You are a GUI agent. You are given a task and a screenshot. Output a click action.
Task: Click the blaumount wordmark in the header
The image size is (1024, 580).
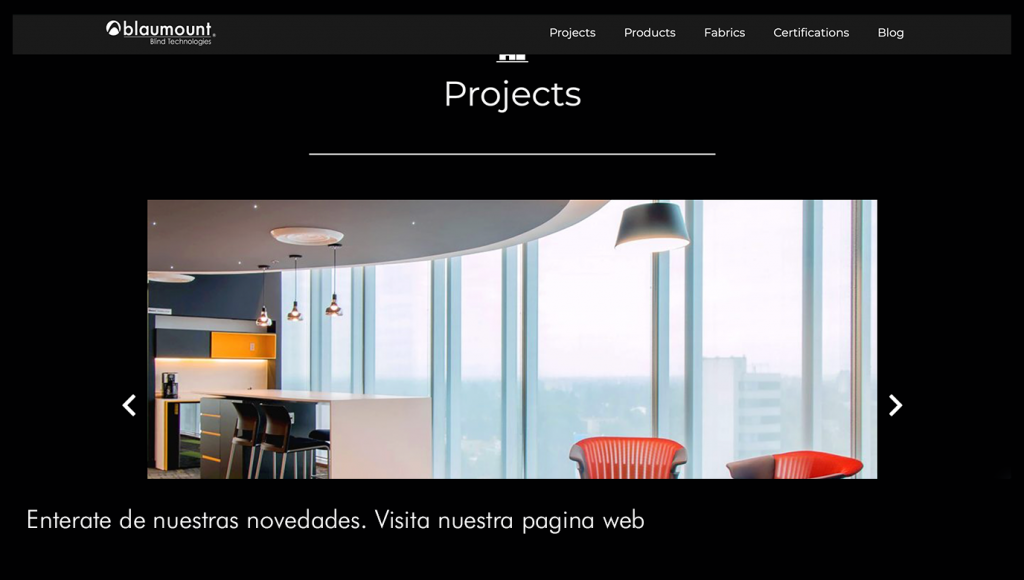click(168, 29)
